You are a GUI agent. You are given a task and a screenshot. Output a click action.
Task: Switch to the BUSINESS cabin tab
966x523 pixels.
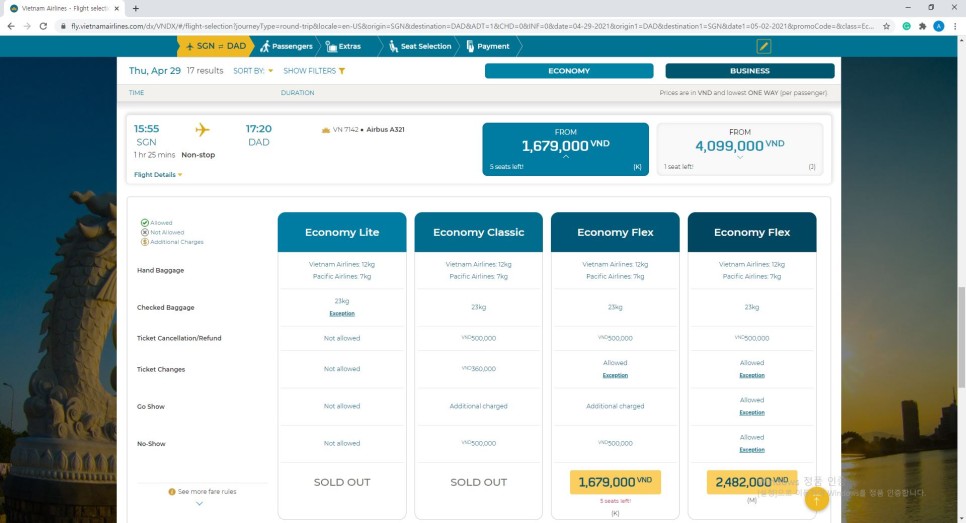pos(750,71)
